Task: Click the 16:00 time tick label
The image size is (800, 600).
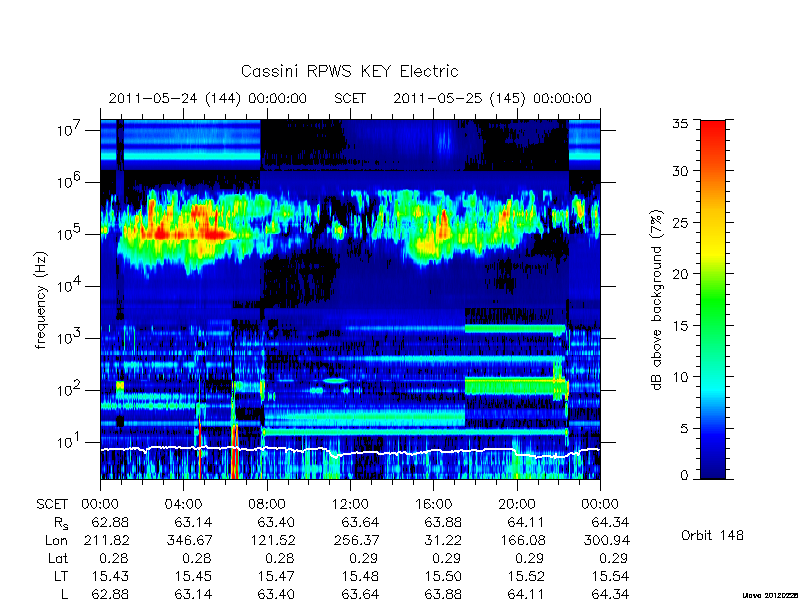Action: [x=434, y=504]
